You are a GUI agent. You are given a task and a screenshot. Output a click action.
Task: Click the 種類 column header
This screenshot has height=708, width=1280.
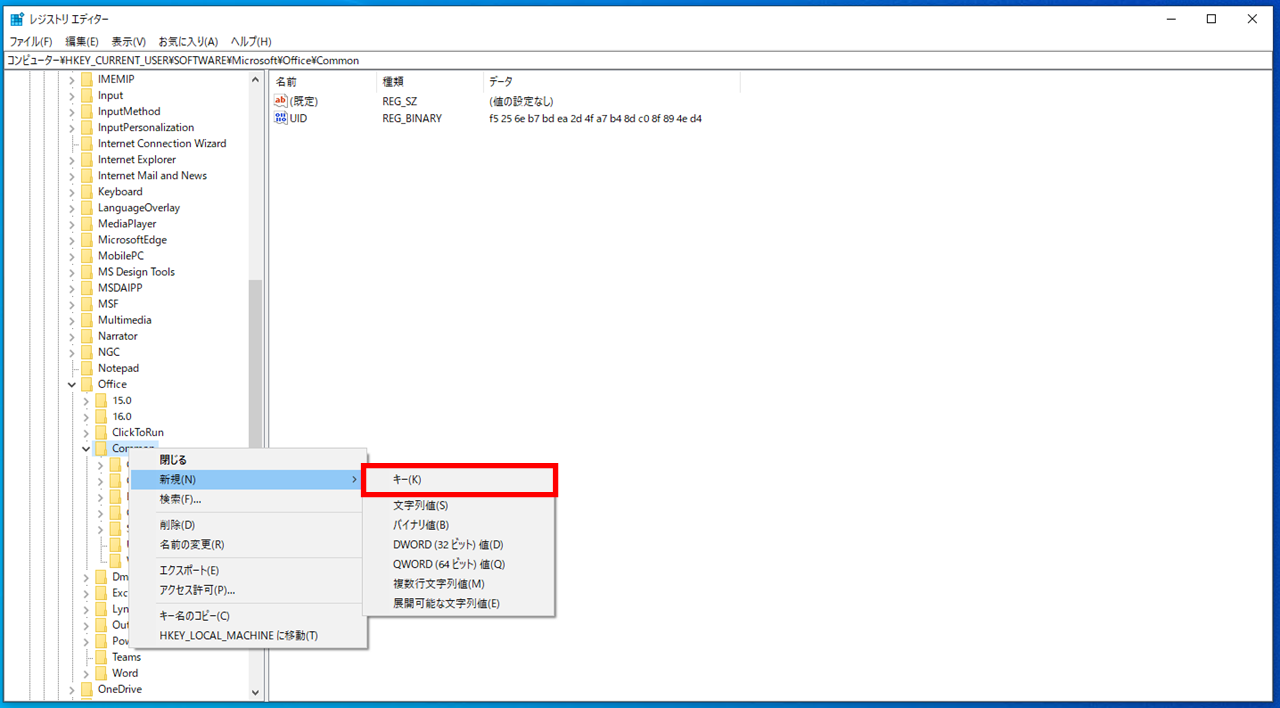(430, 81)
